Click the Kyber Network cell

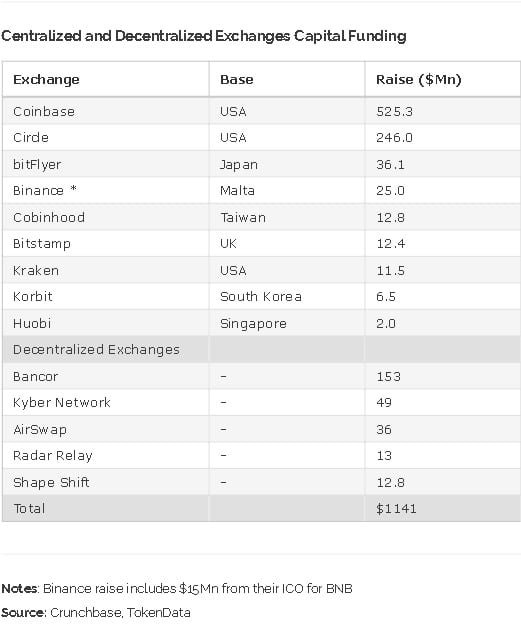62,402
